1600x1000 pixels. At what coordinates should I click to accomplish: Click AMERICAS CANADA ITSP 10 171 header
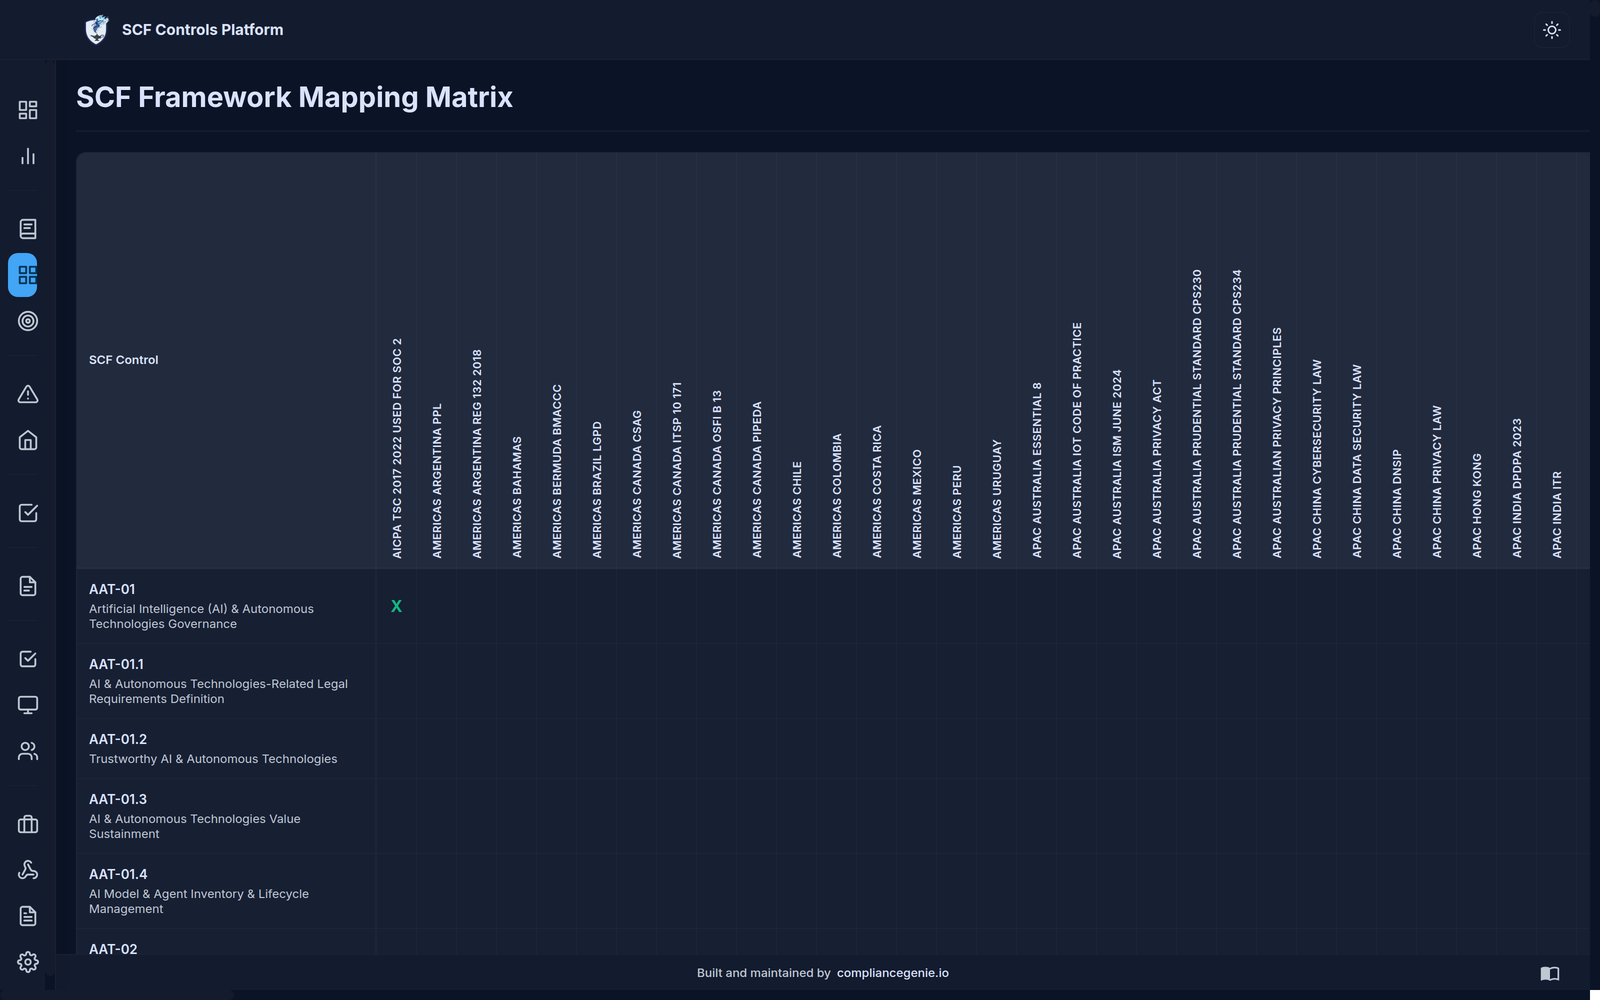pyautogui.click(x=677, y=470)
